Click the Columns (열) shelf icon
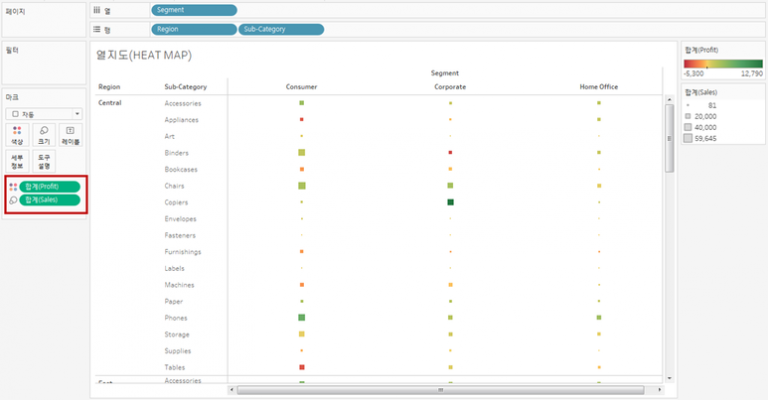Screen dimensions: 768x400 (x=96, y=9)
